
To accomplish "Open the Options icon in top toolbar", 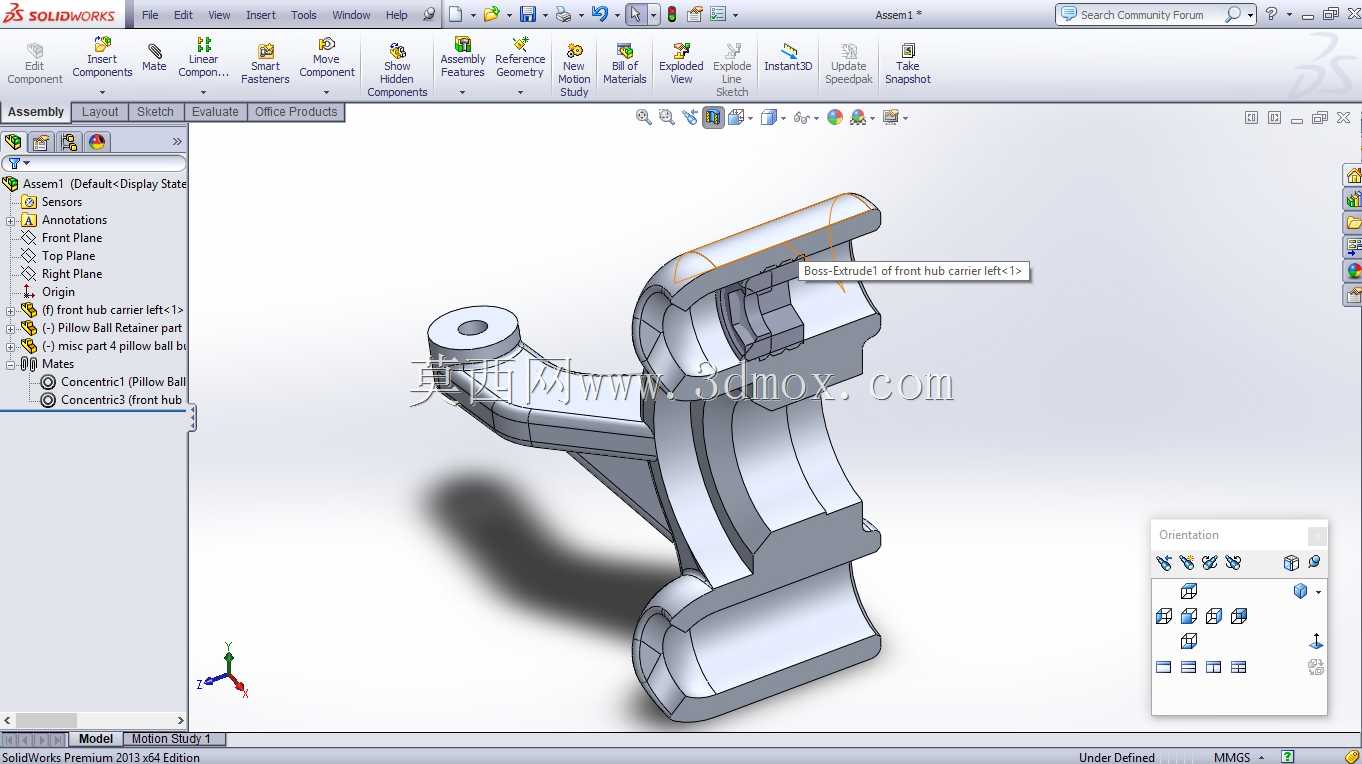I will coord(718,14).
